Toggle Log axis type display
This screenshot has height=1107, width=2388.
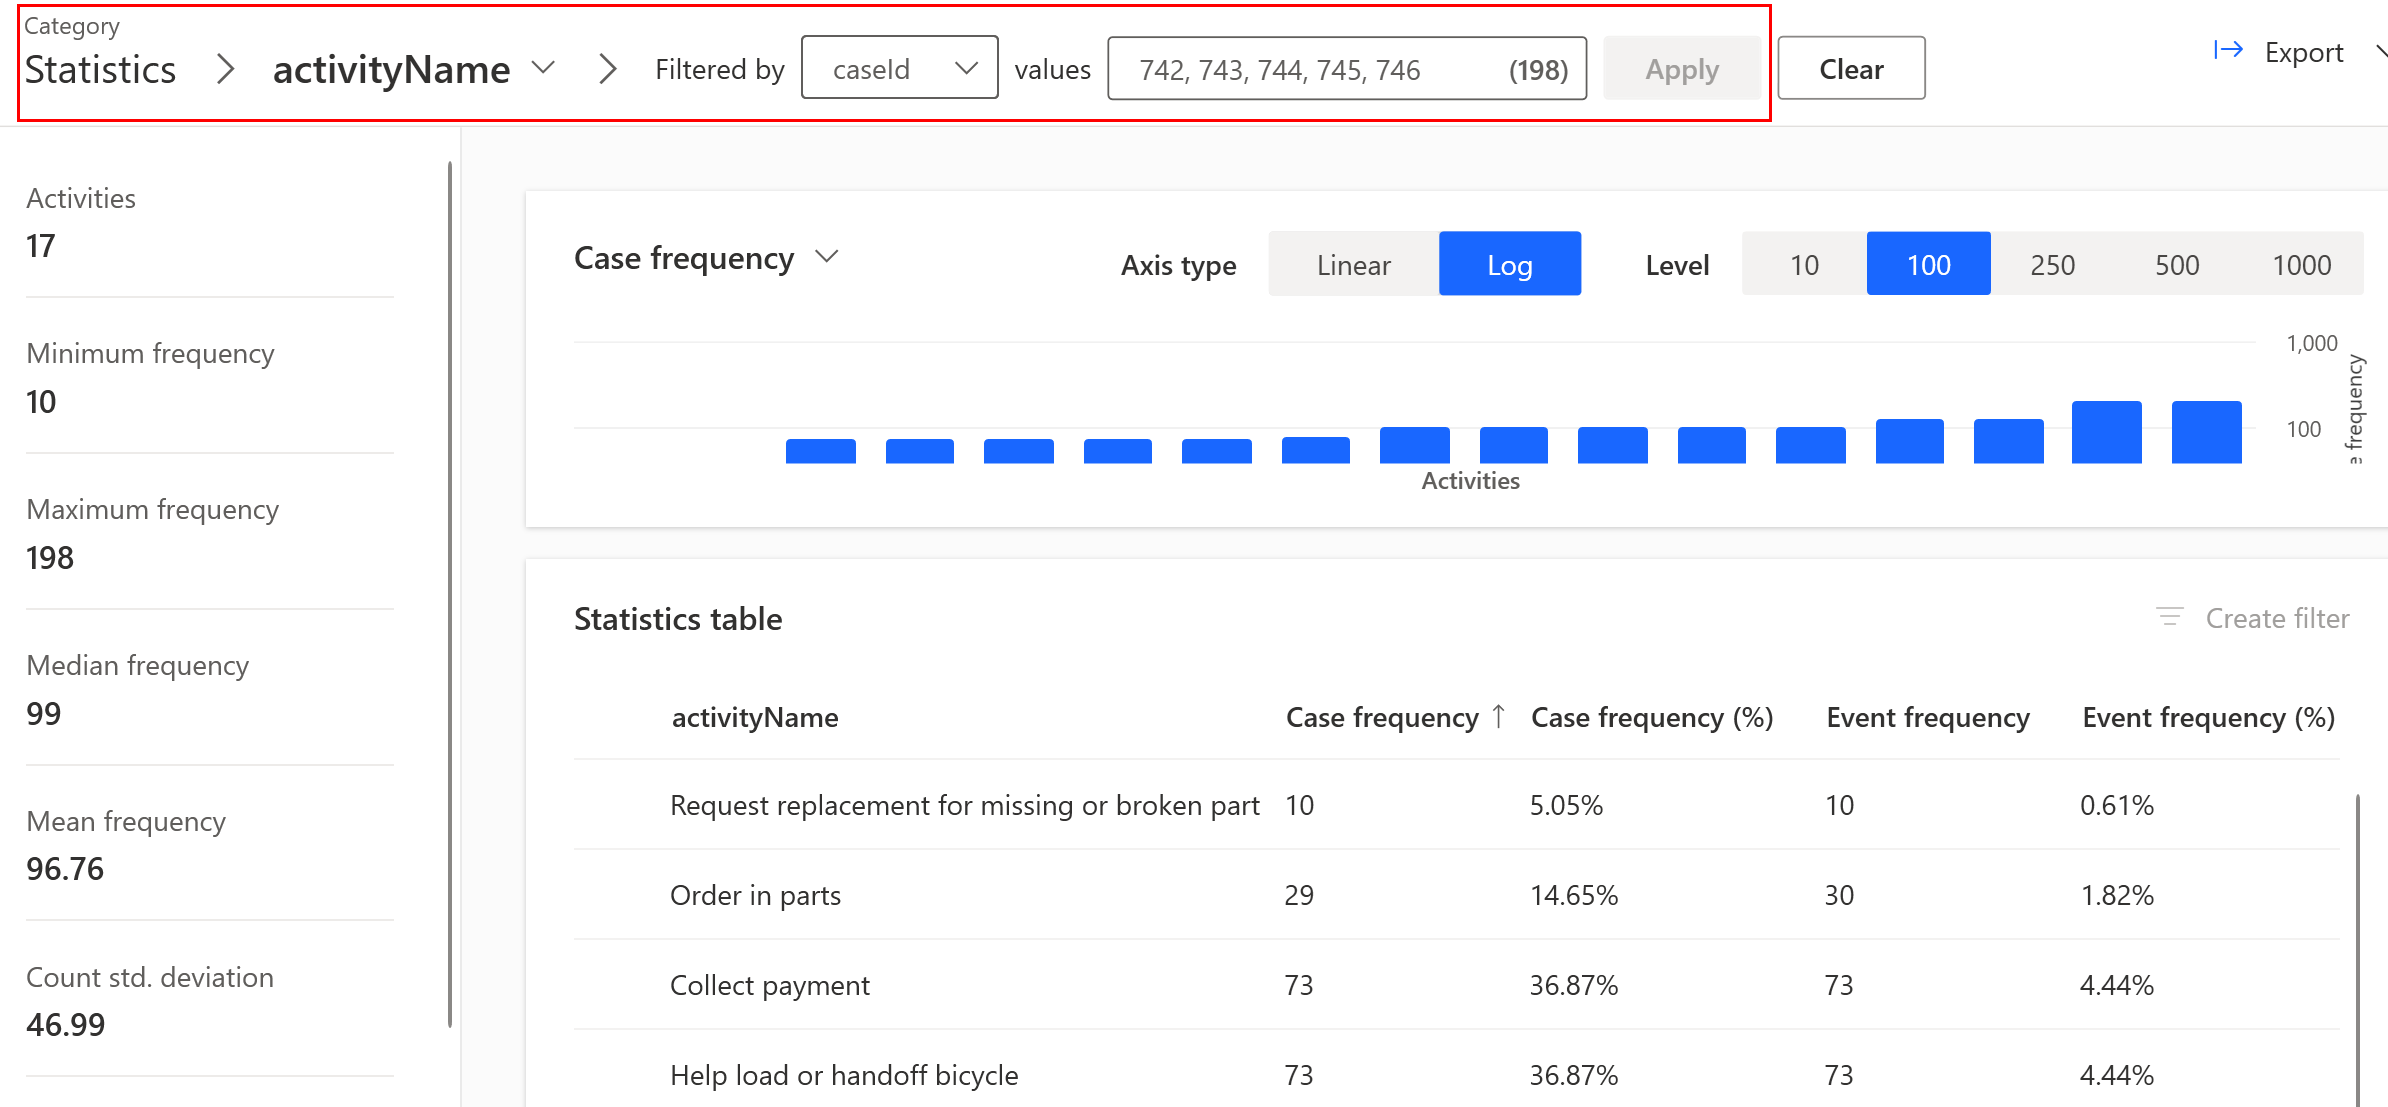coord(1508,265)
